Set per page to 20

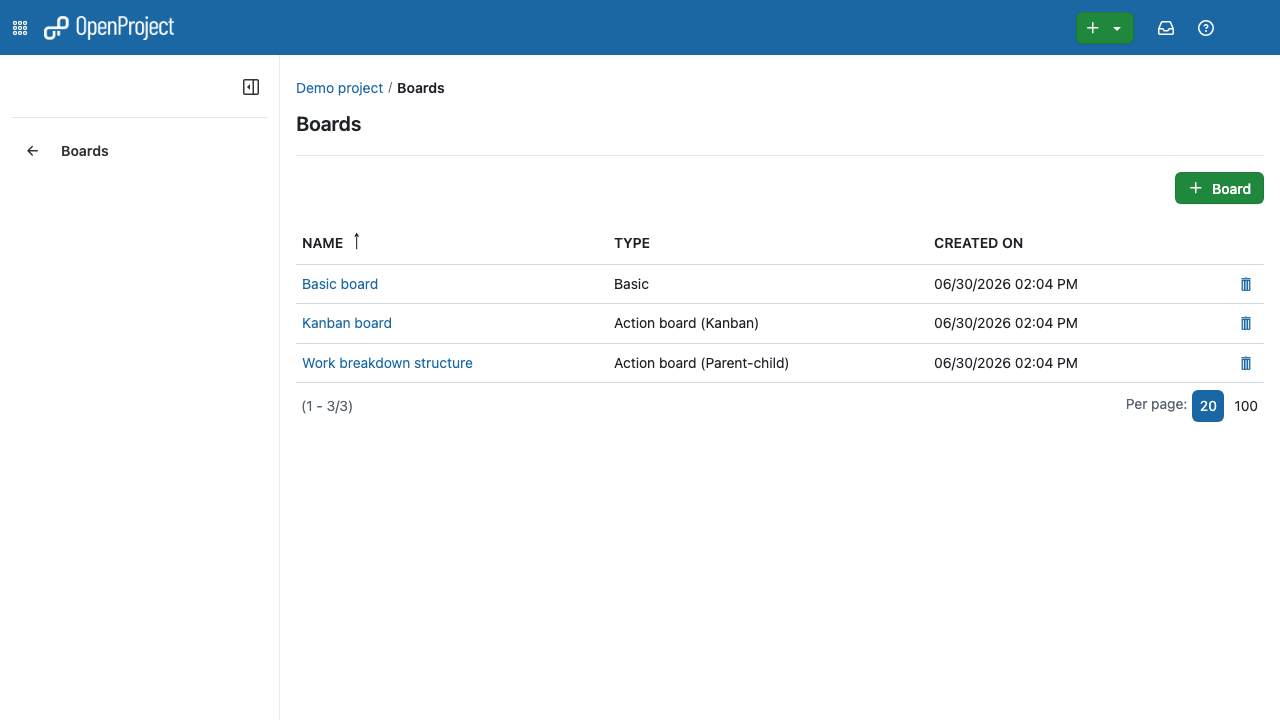(x=1208, y=406)
